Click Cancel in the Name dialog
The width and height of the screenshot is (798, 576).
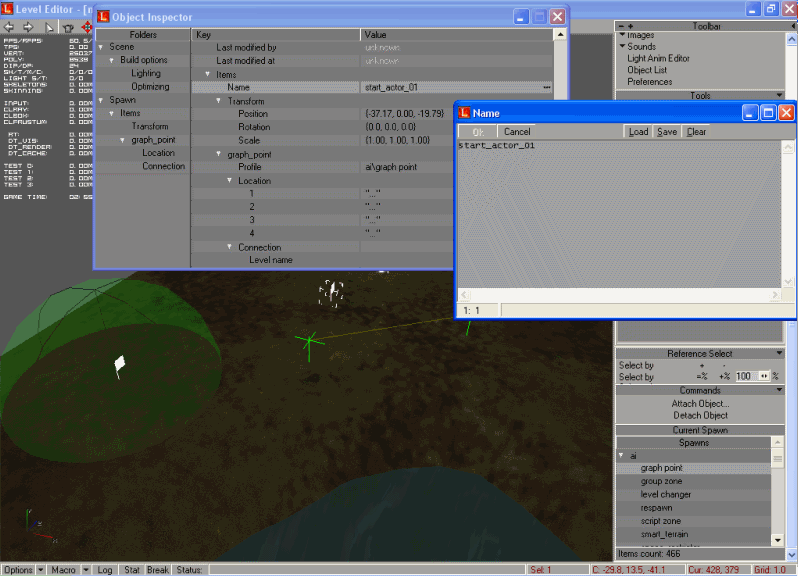click(x=517, y=132)
